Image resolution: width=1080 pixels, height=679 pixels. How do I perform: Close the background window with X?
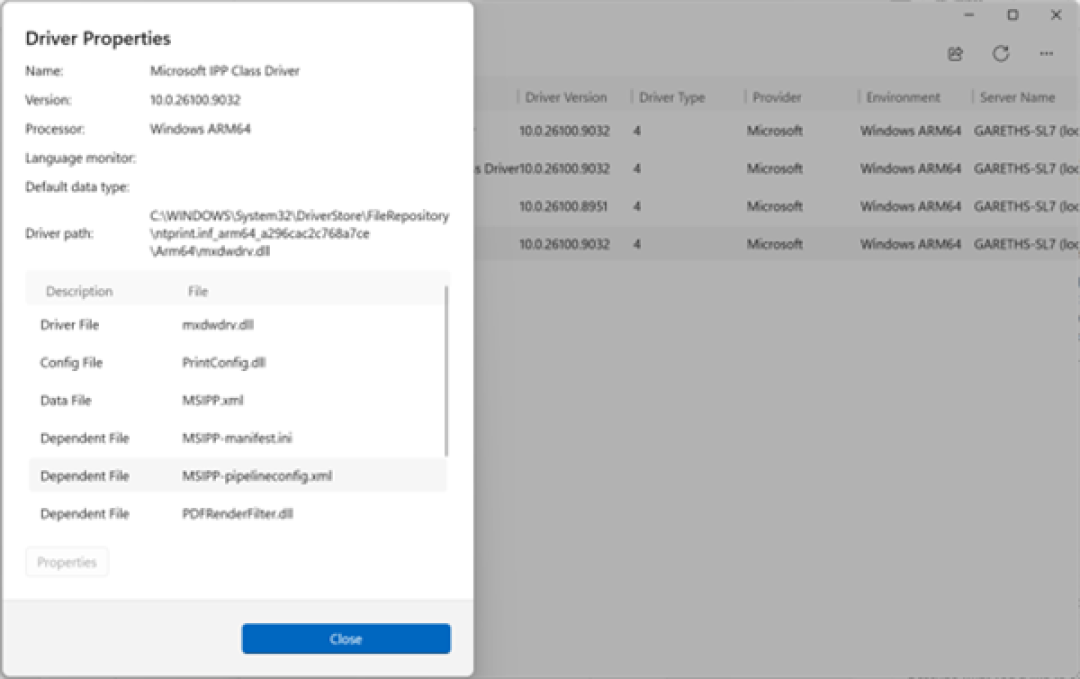1056,14
